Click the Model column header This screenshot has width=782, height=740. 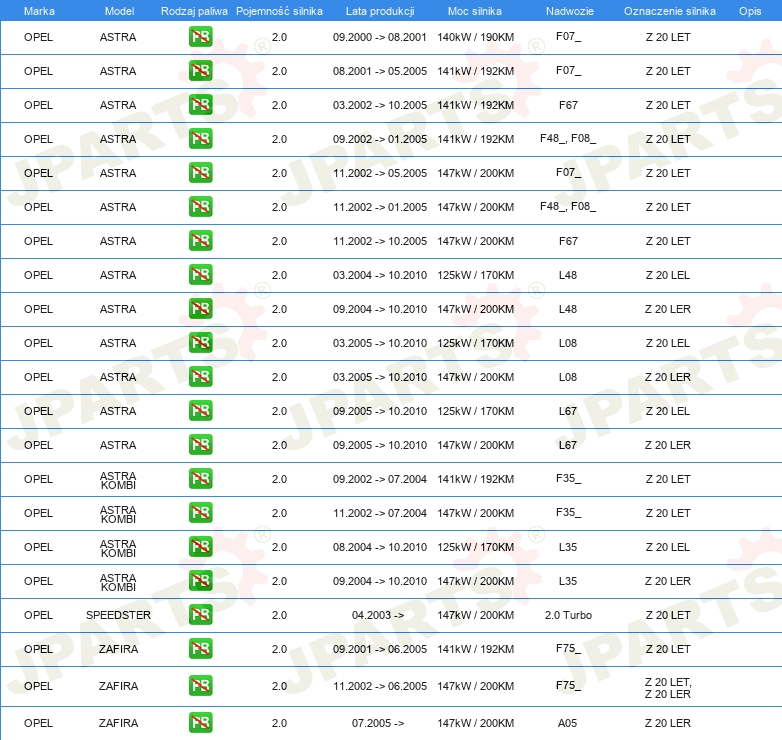coord(119,11)
